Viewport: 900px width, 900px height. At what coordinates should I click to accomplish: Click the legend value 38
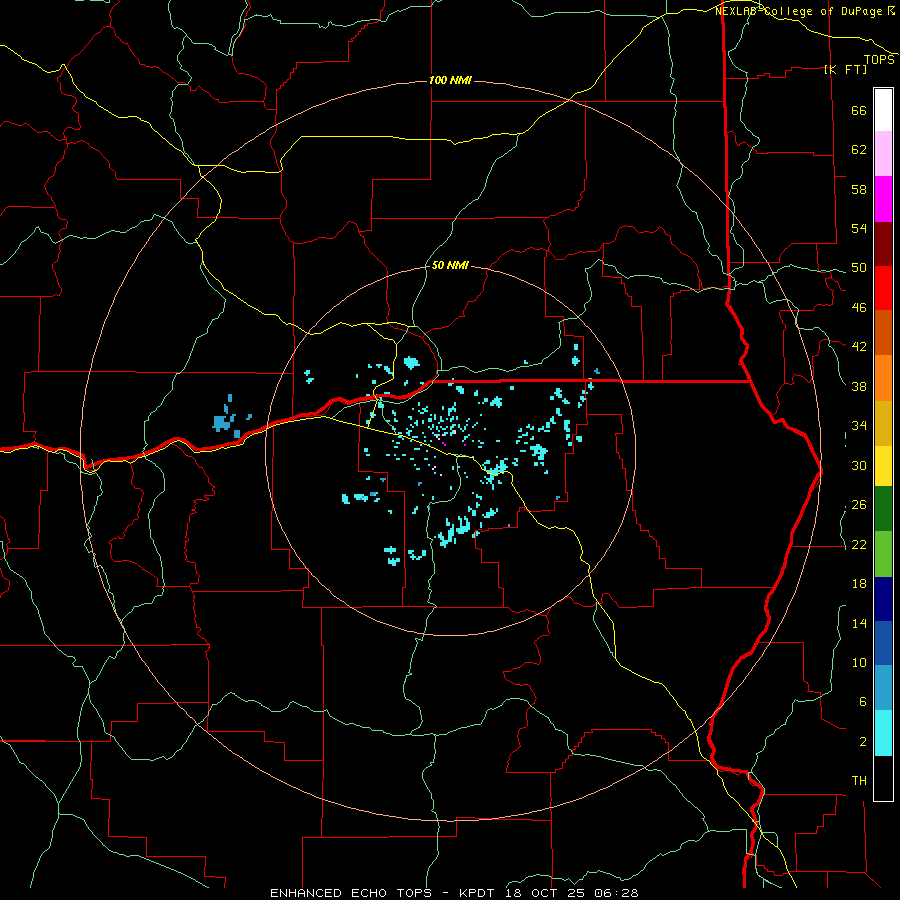coord(859,387)
